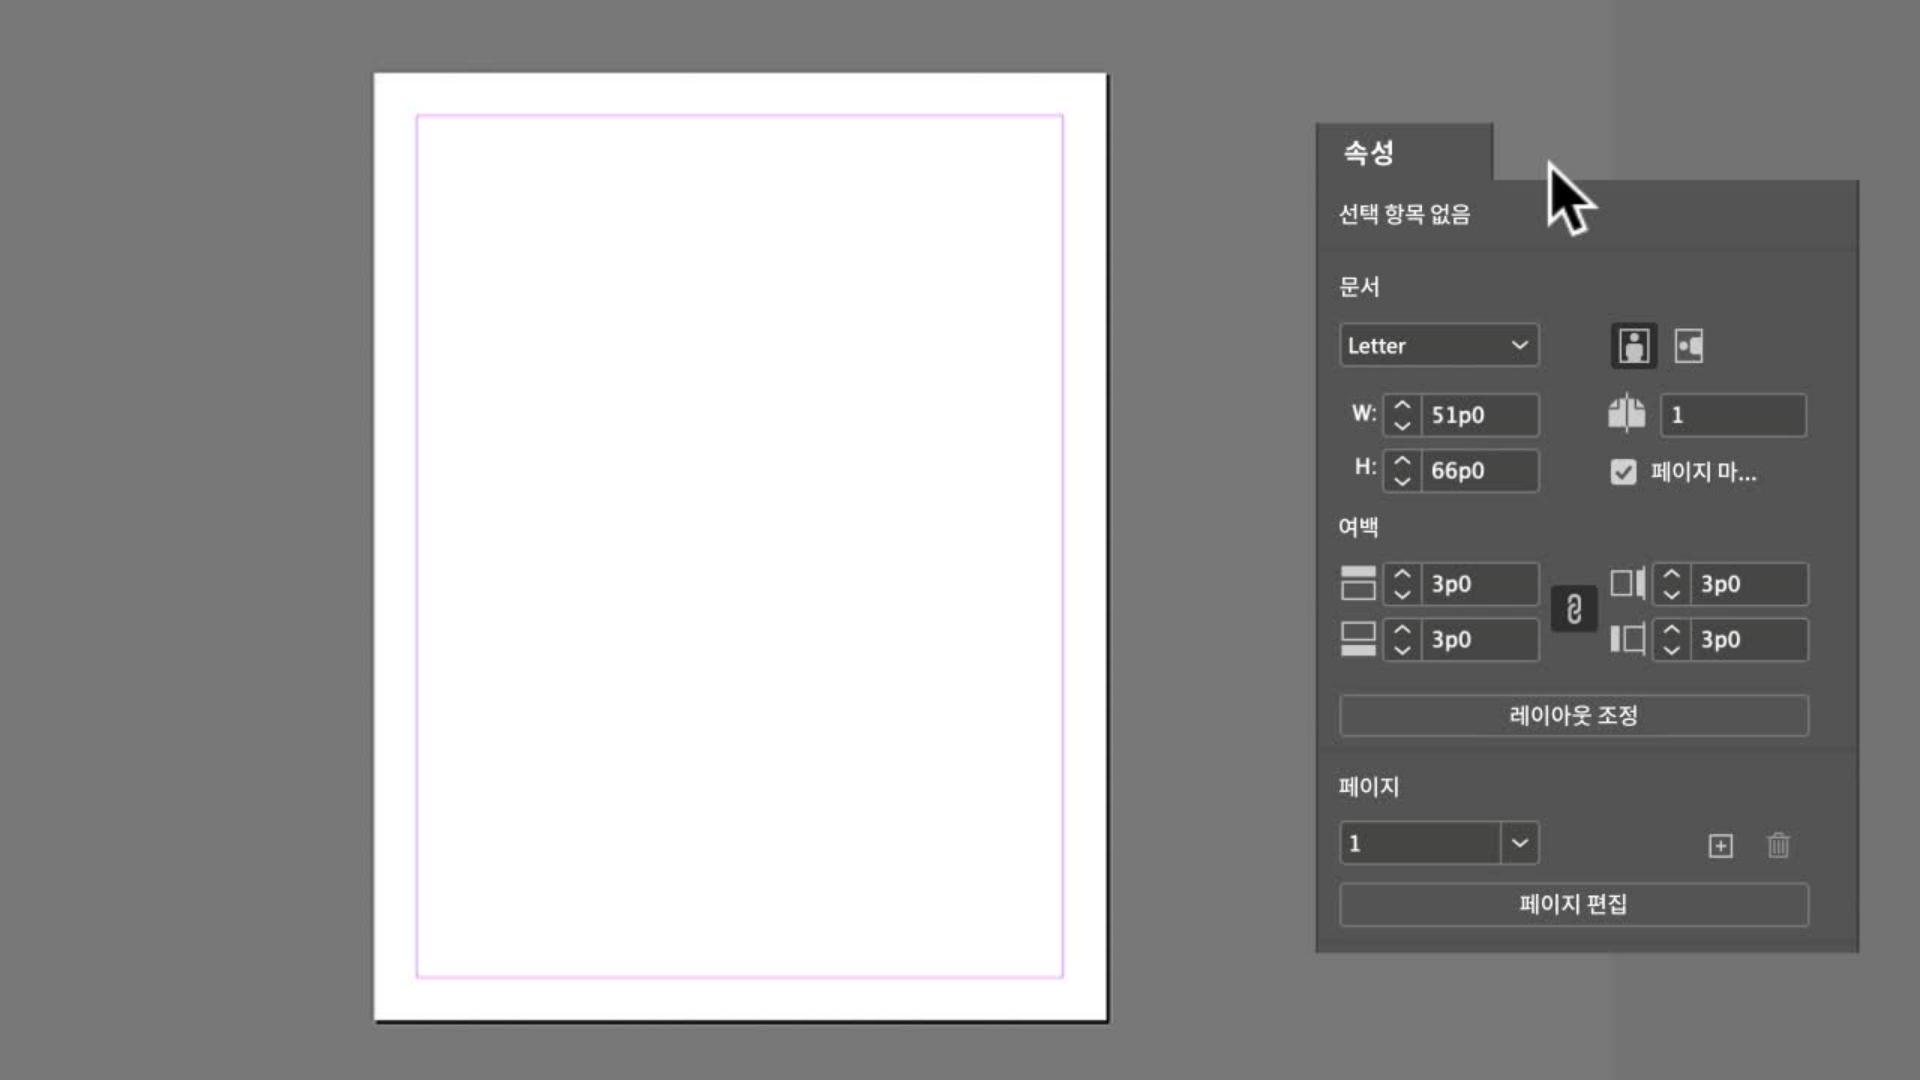Select portrait page orientation
1920x1080 pixels.
click(1633, 345)
